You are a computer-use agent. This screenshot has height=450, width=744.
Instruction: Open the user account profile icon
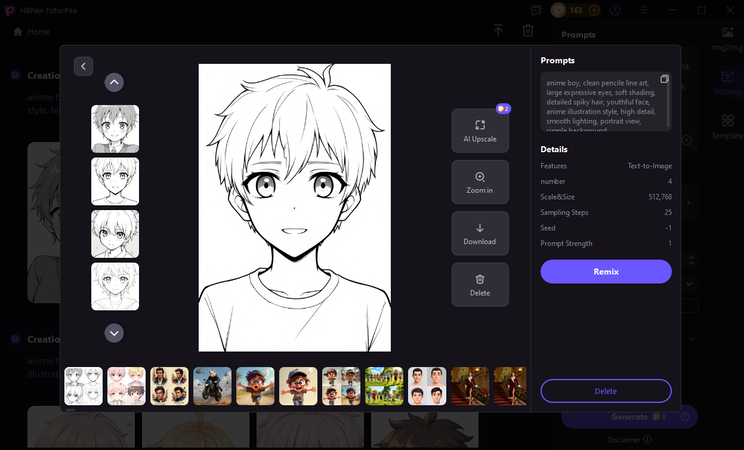point(615,10)
